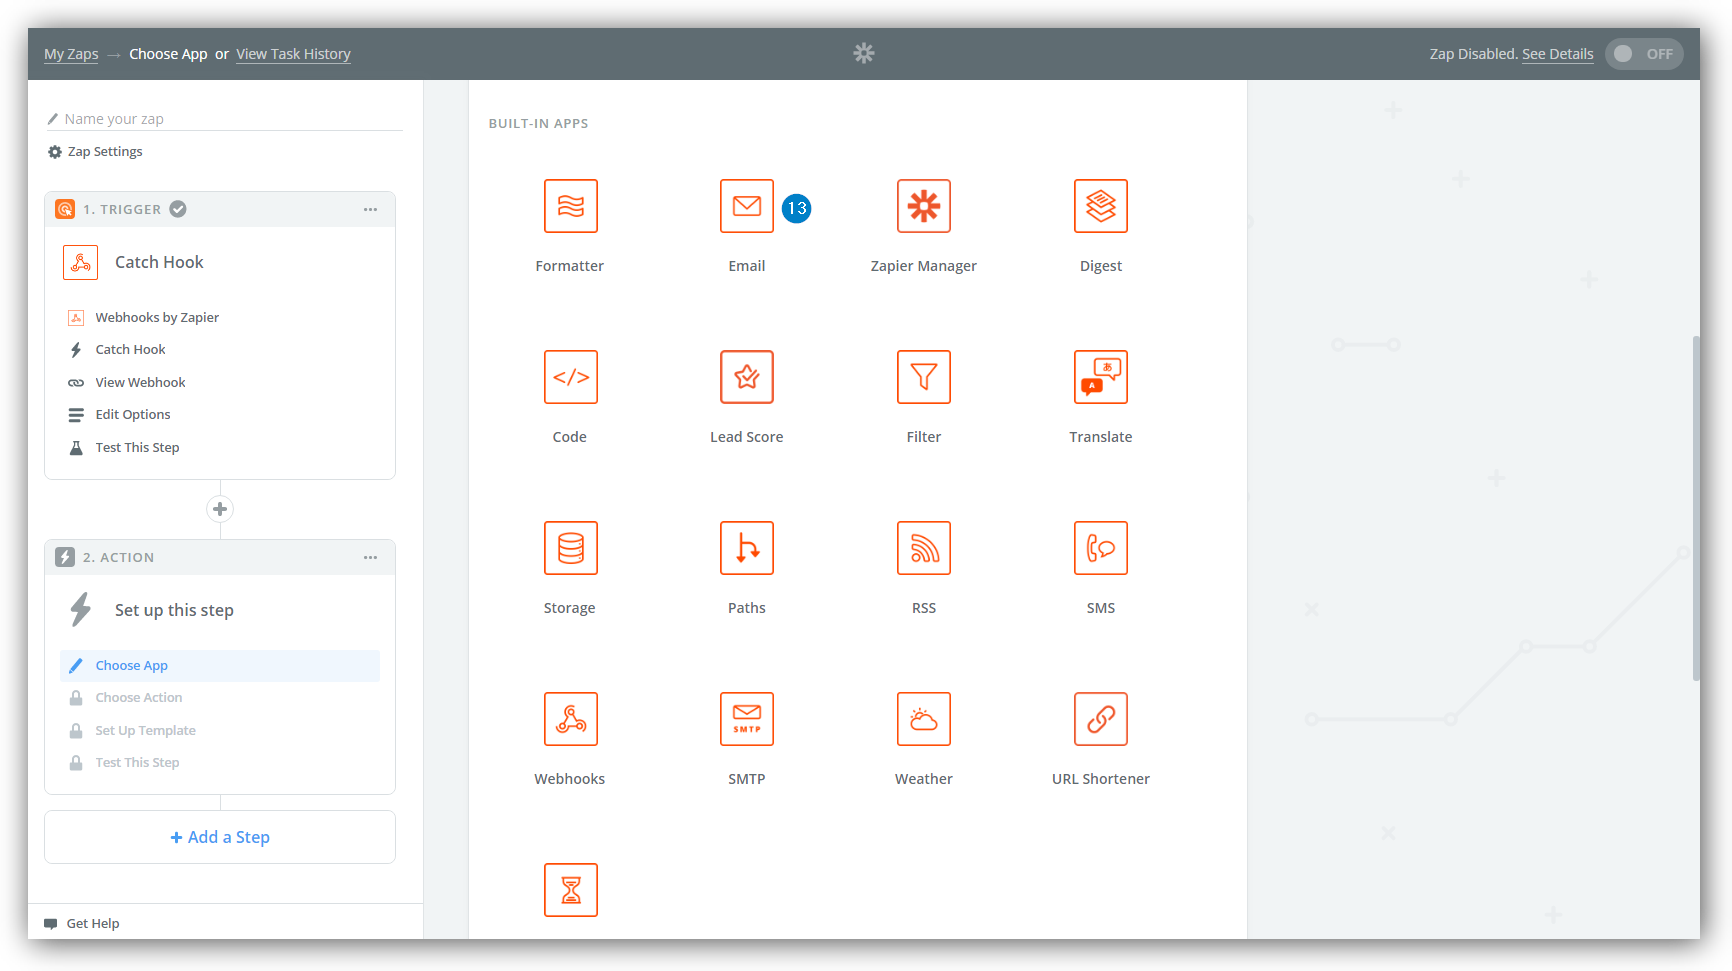The width and height of the screenshot is (1732, 971).
Task: Select the Digest app icon
Action: pyautogui.click(x=1101, y=206)
